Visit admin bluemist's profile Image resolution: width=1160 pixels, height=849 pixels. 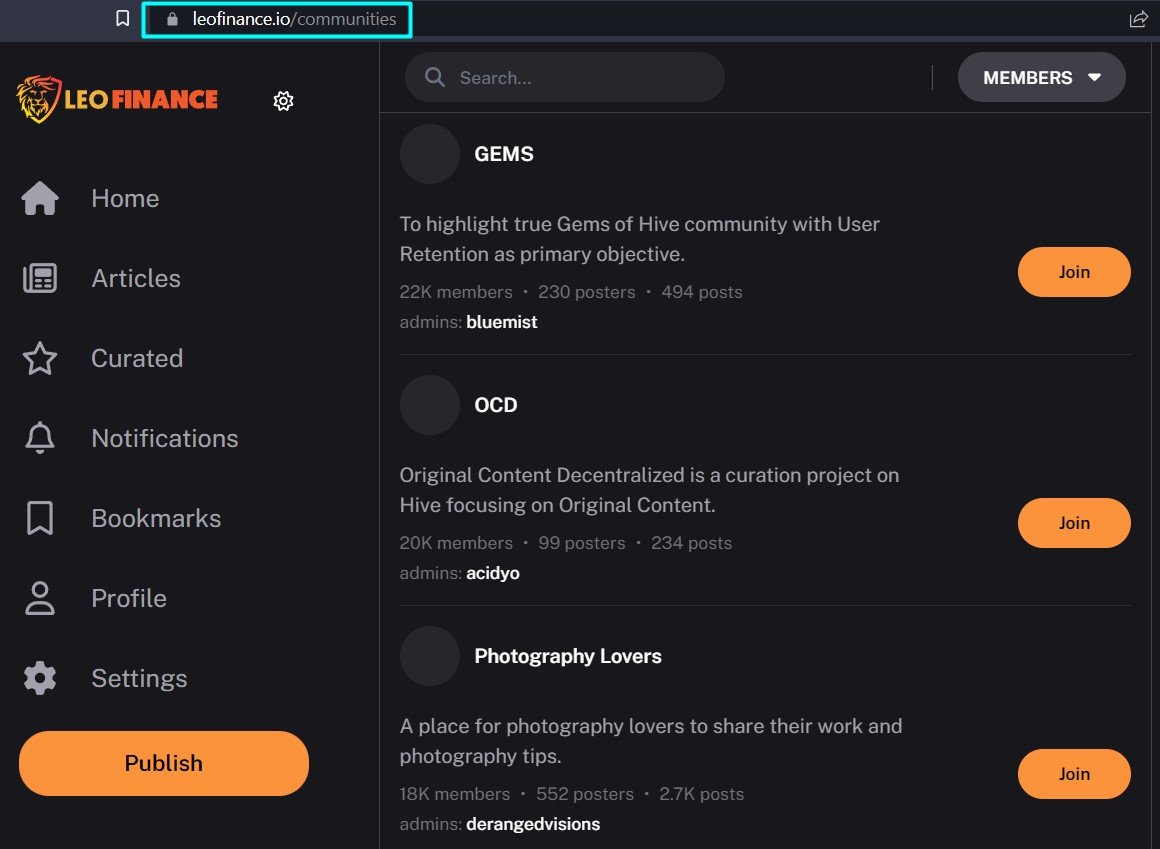coord(502,322)
